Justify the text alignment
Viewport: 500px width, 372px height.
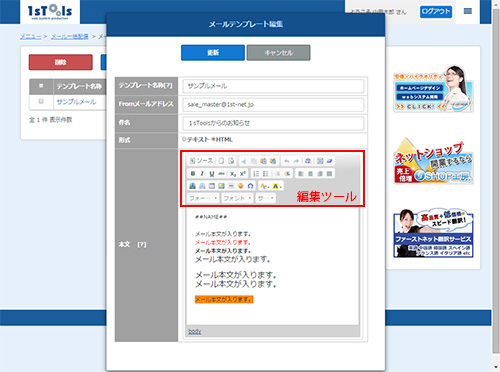[329, 174]
